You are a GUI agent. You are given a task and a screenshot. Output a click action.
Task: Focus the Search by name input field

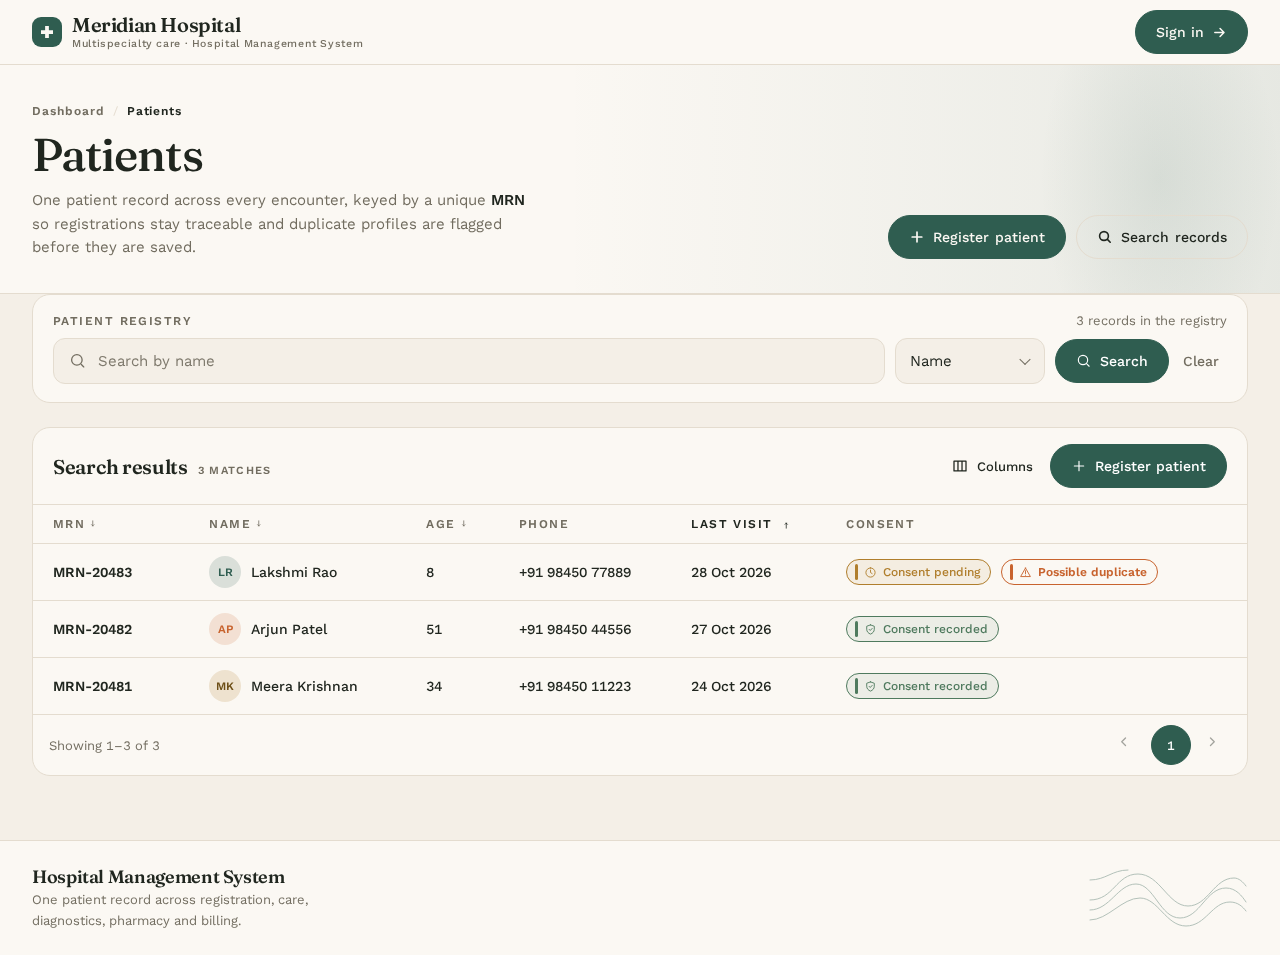pyautogui.click(x=469, y=361)
